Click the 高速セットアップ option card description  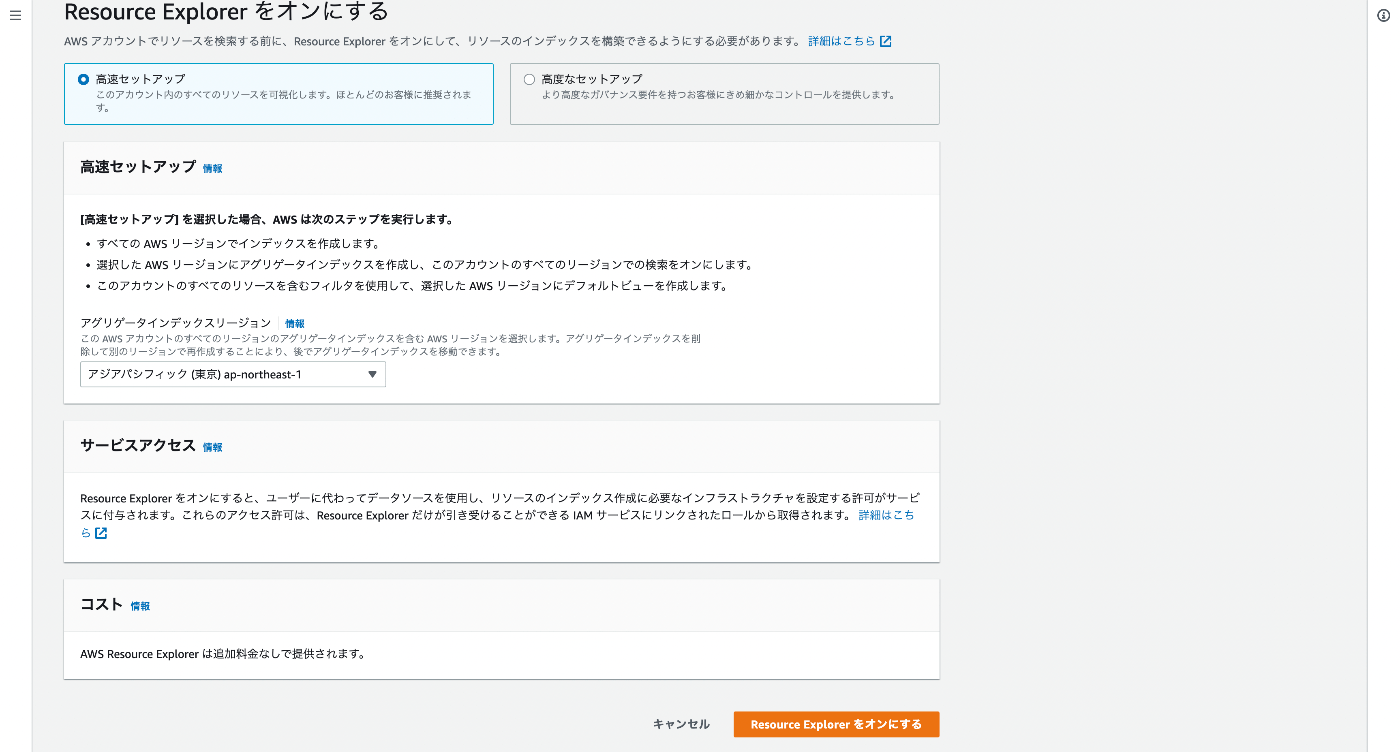[284, 101]
